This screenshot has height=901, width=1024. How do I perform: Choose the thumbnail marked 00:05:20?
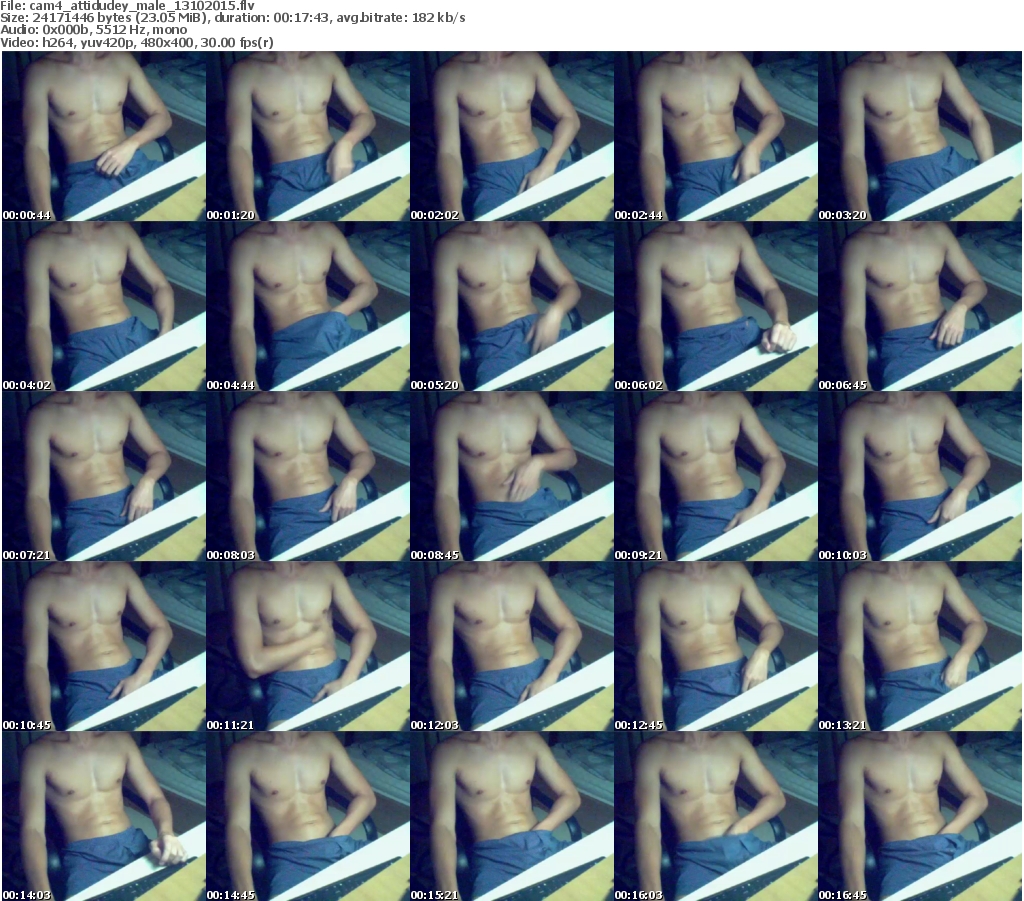512,307
